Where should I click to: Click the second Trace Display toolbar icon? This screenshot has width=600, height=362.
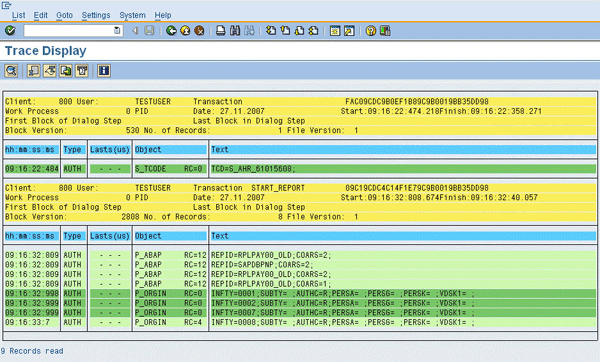click(x=34, y=71)
